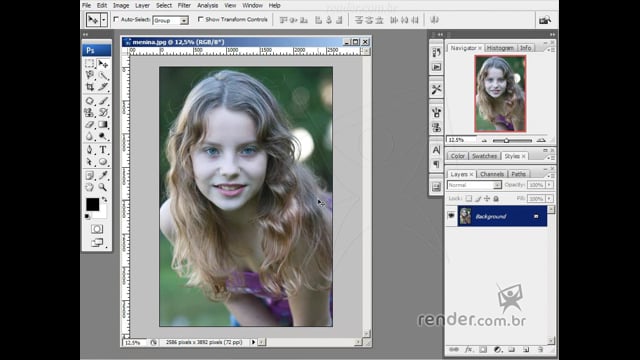Select the Dodge tool
The height and width of the screenshot is (360, 640).
pos(103,136)
